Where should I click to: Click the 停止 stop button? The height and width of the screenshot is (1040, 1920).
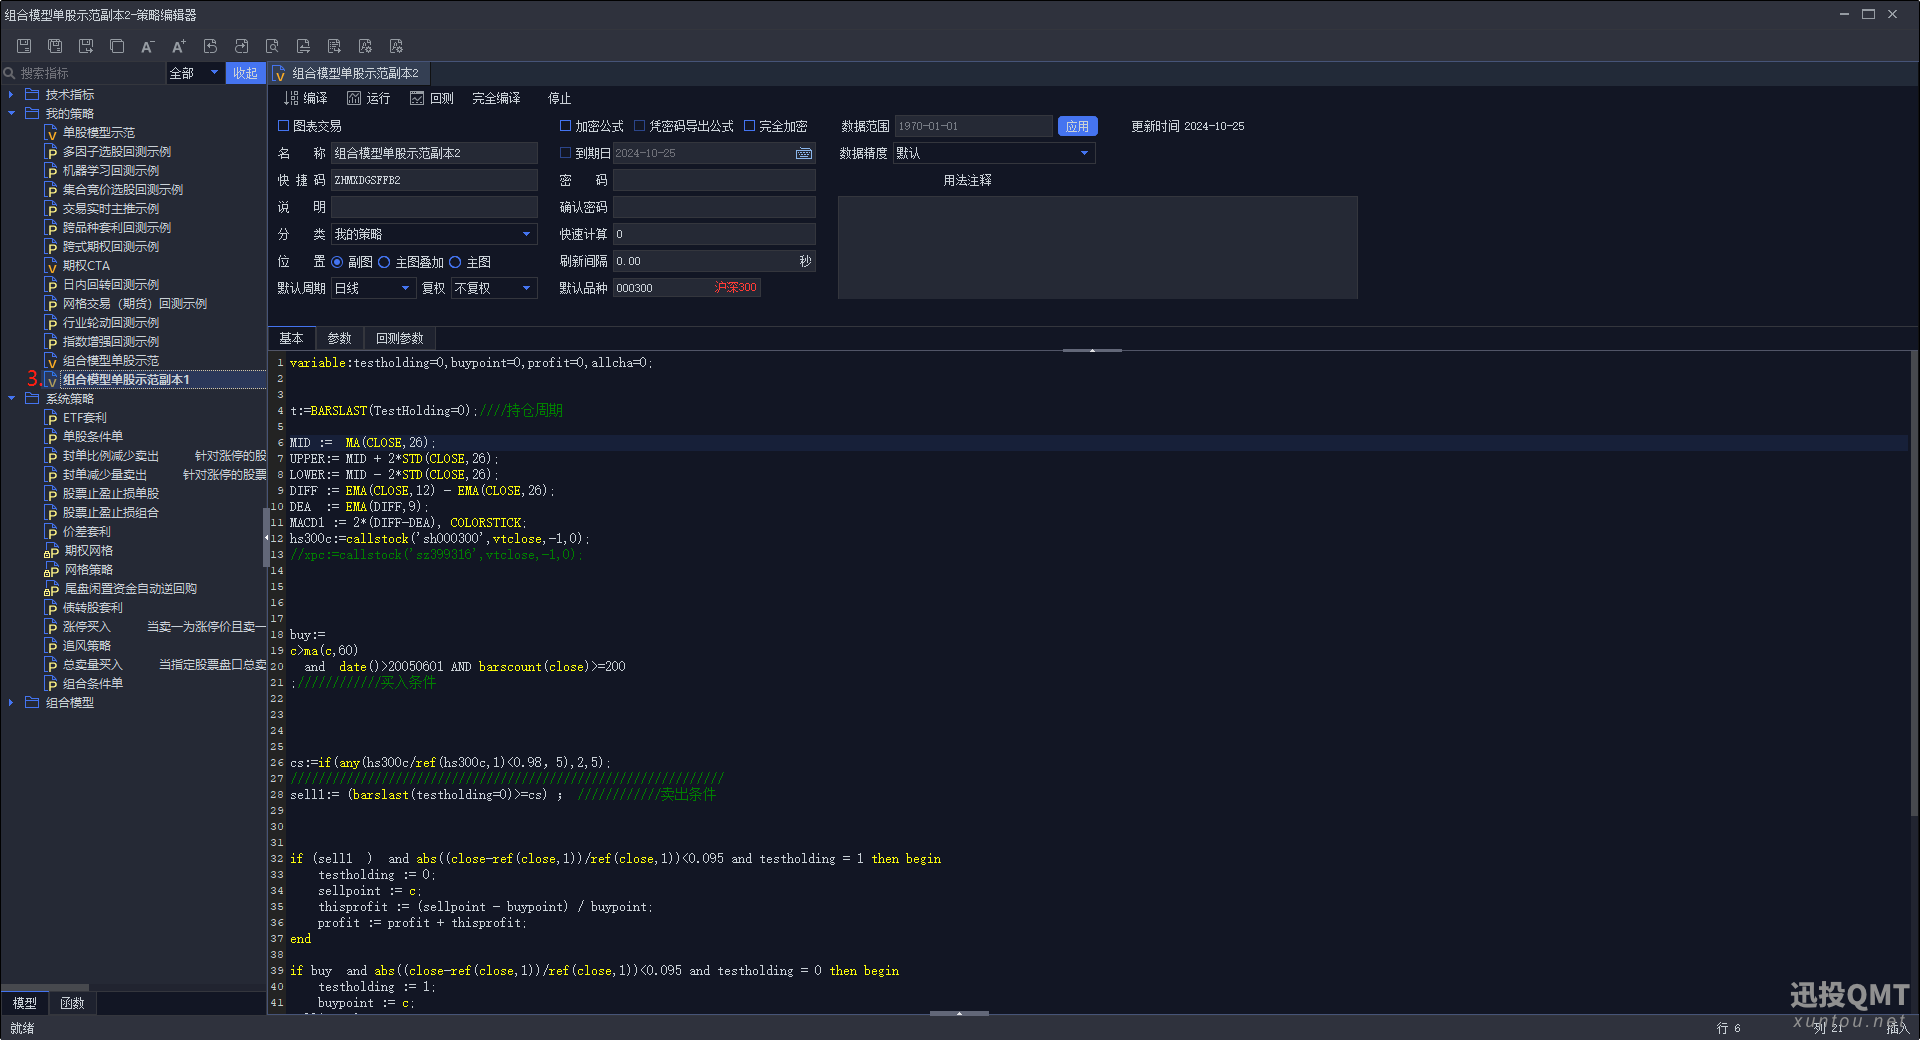(559, 98)
